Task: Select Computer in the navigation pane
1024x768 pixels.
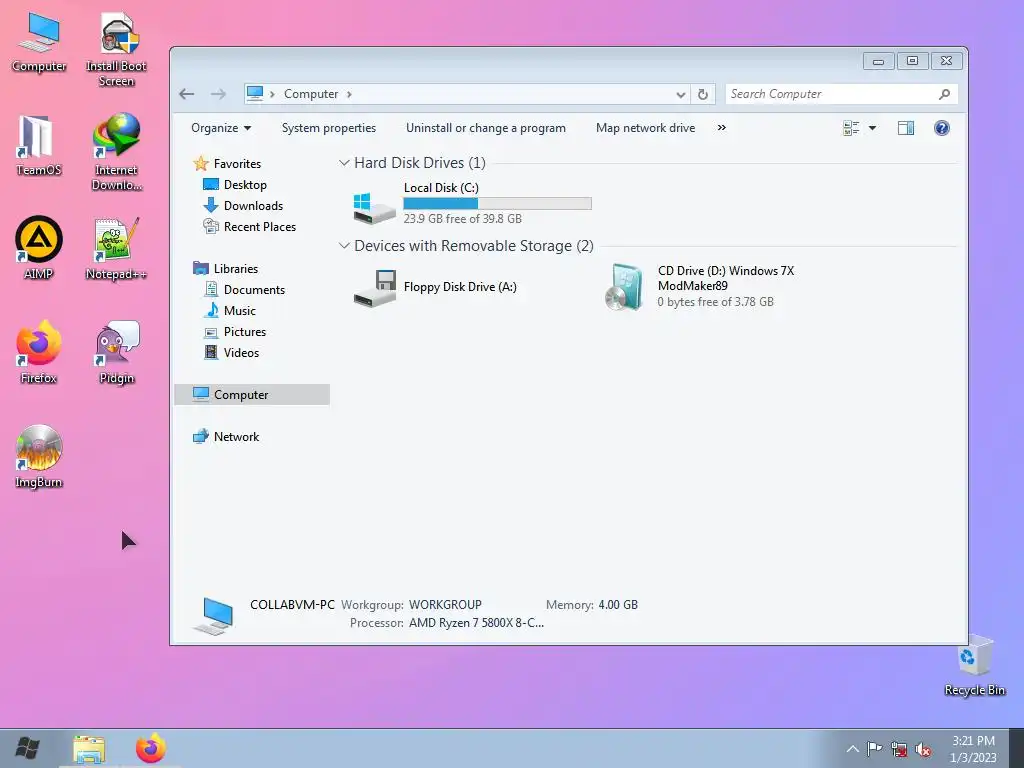Action: tap(252, 394)
